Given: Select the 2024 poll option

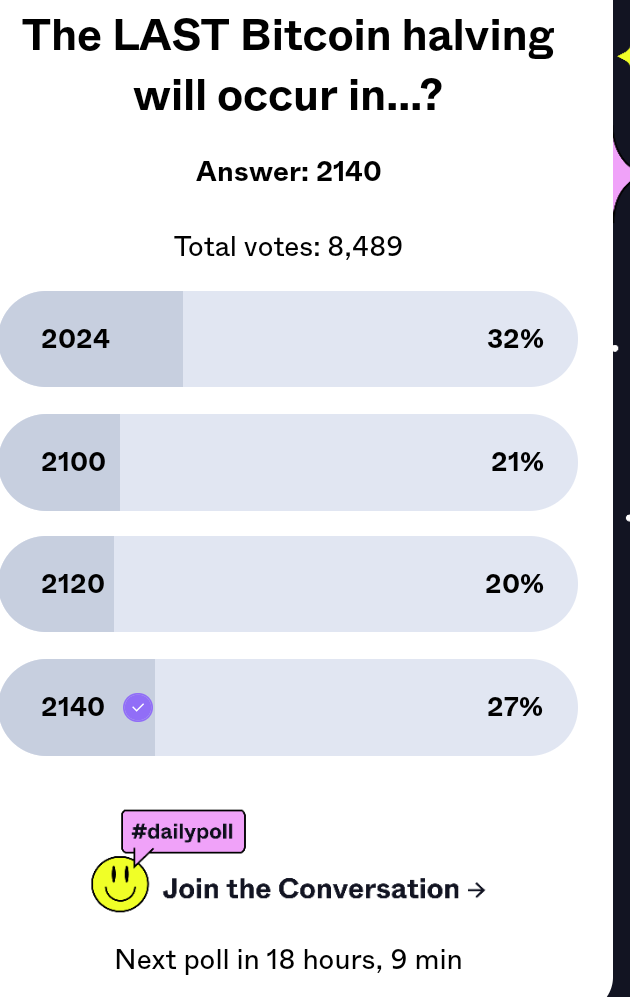Looking at the screenshot, I should [x=288, y=339].
